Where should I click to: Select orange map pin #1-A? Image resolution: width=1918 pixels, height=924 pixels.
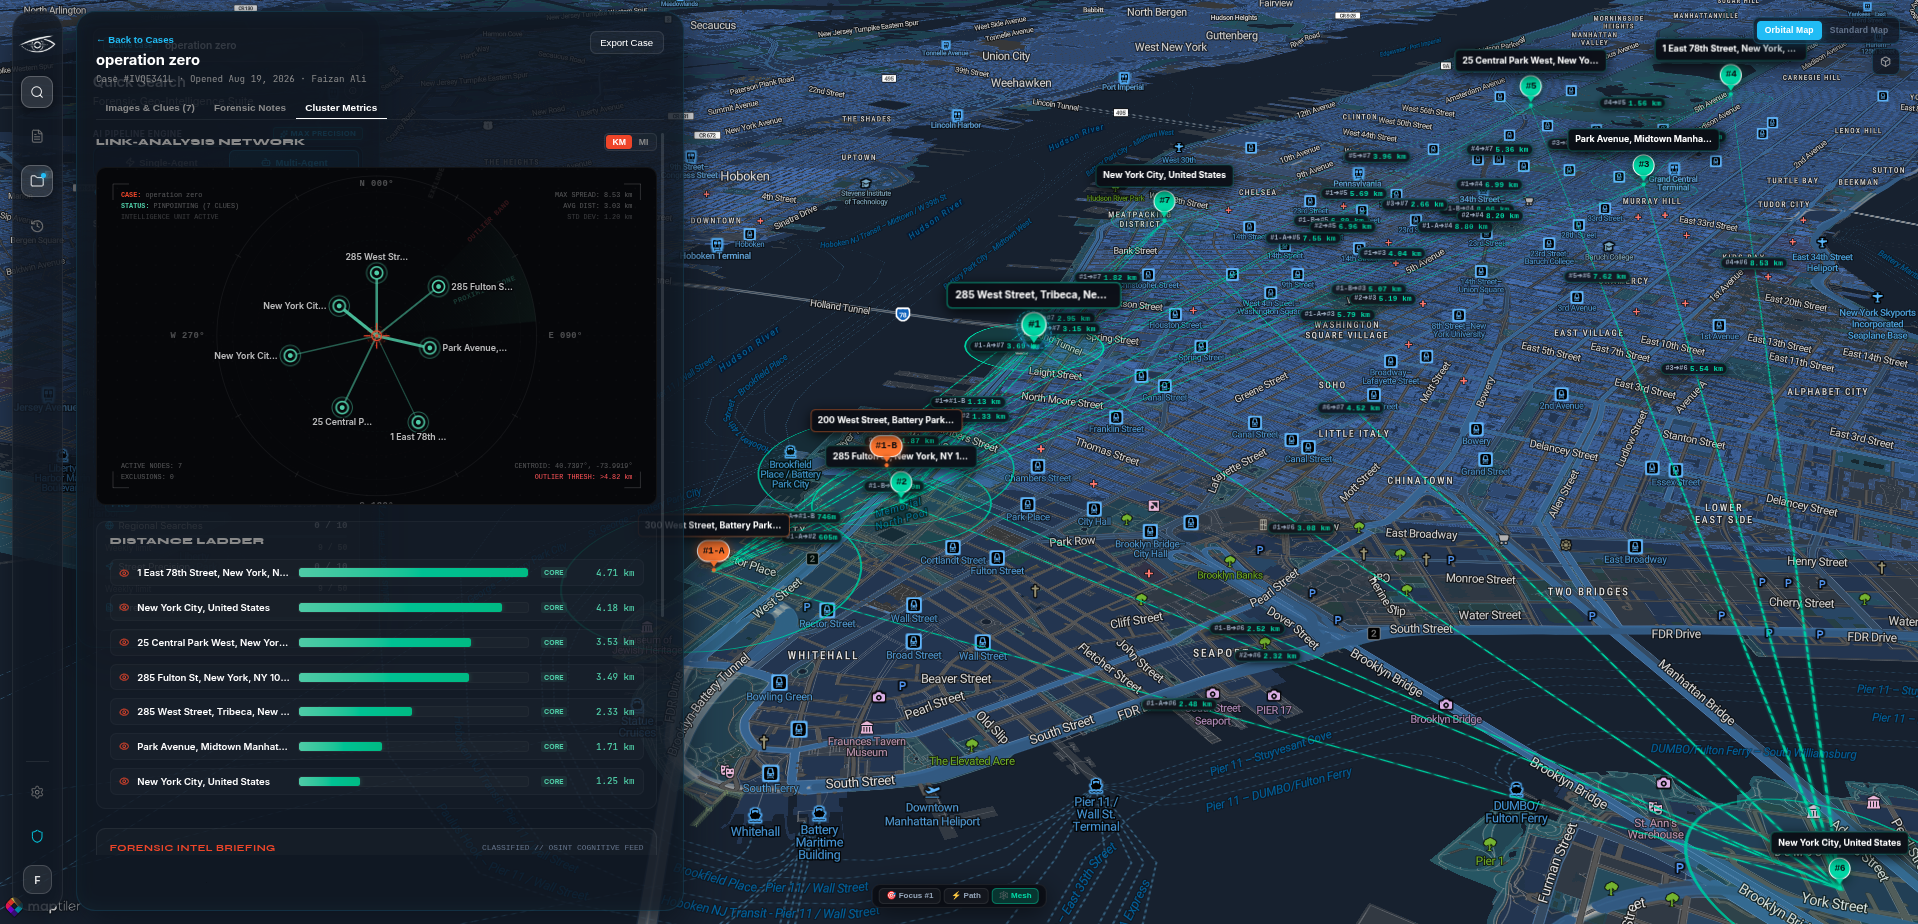pos(713,551)
